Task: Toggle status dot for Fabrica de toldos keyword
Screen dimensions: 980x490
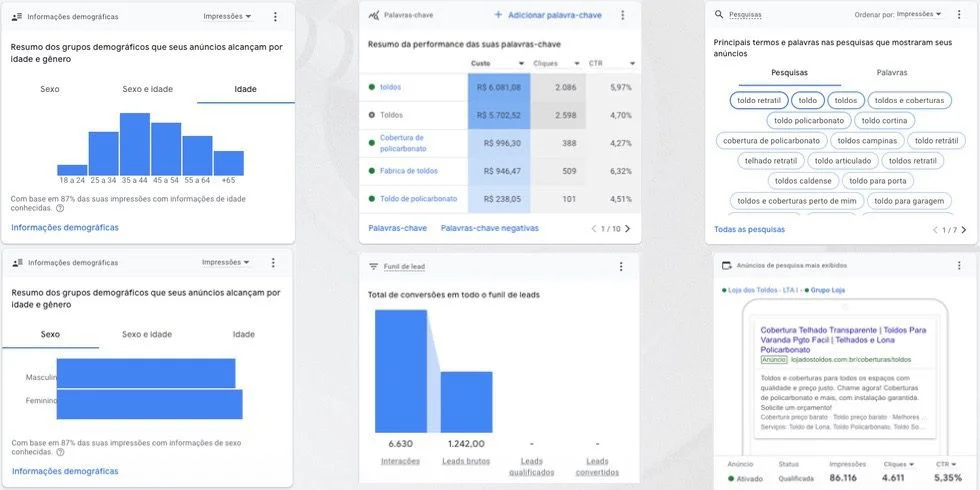Action: pyautogui.click(x=372, y=171)
